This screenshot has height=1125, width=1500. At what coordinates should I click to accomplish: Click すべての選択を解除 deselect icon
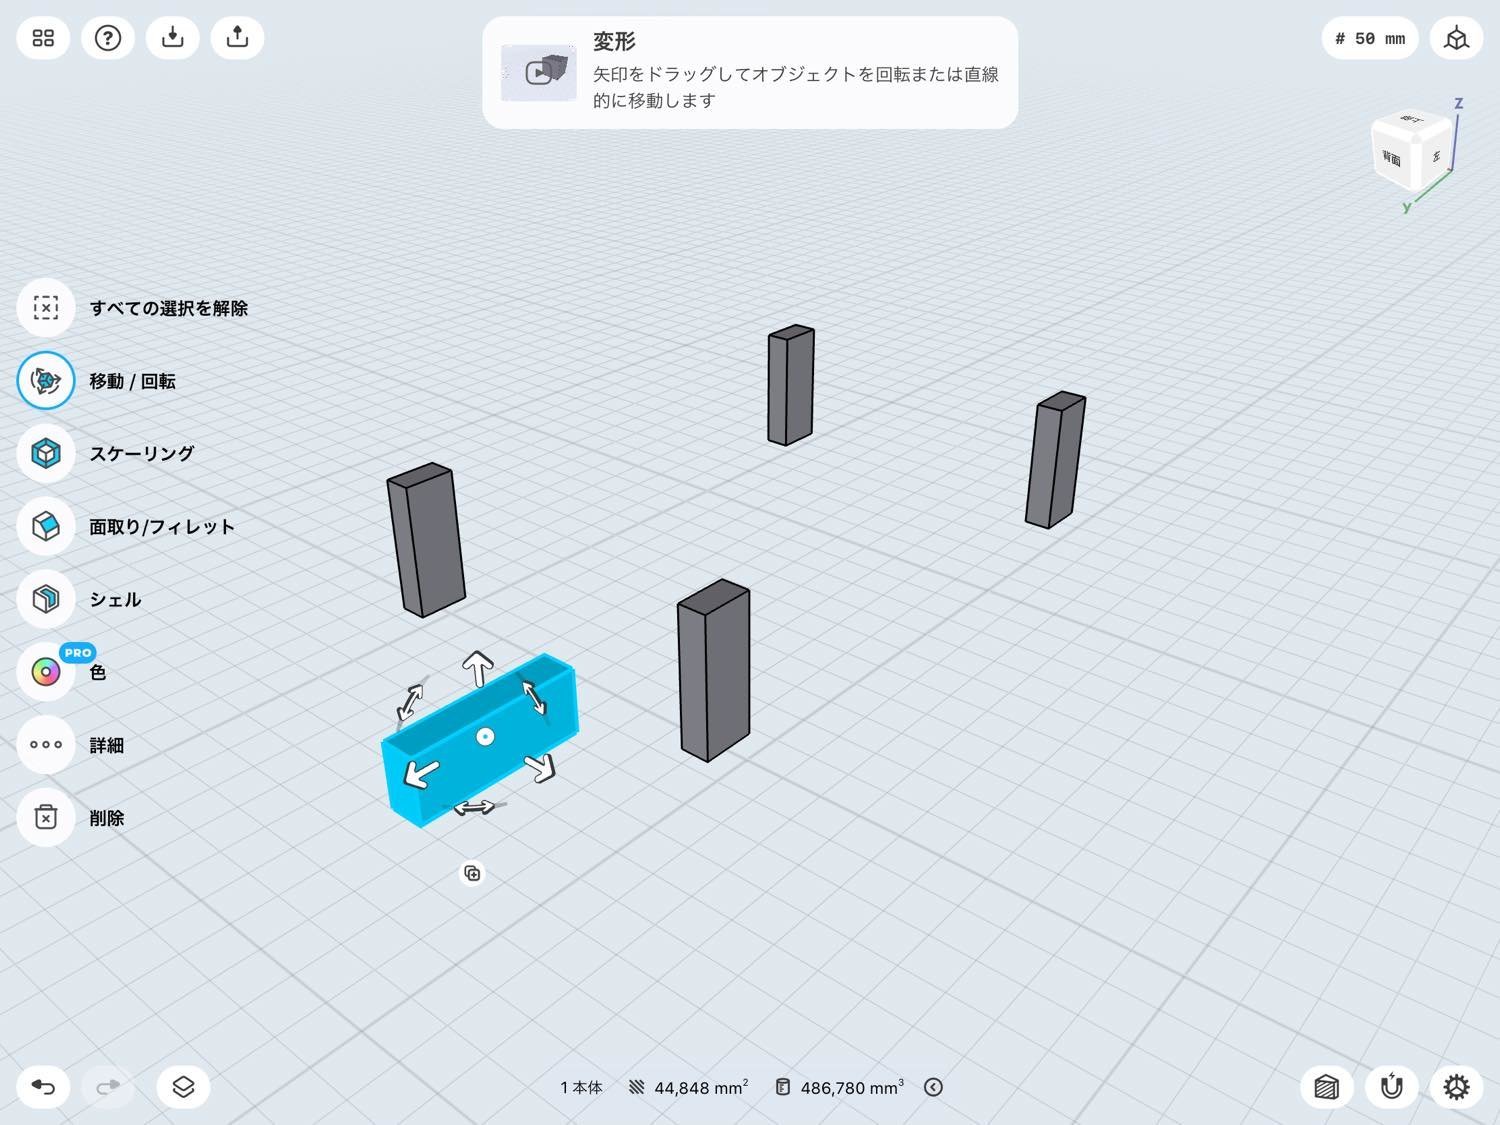(46, 308)
